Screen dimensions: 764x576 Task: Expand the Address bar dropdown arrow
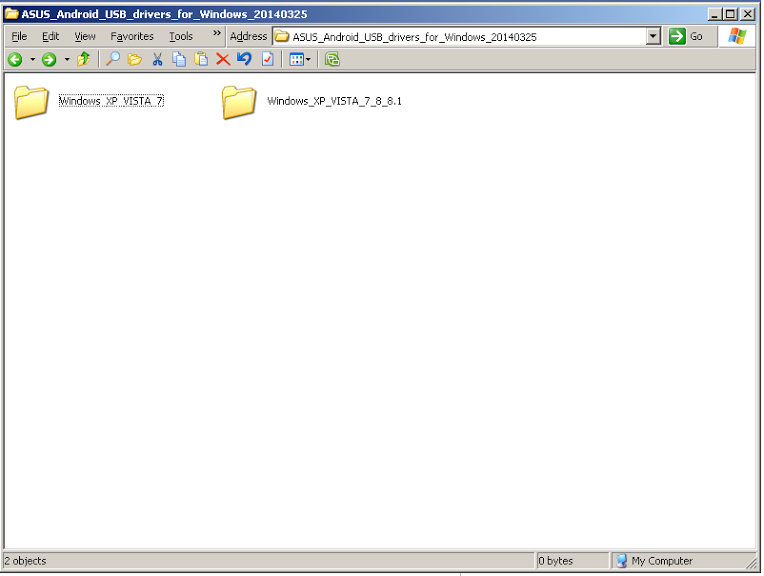tap(653, 37)
